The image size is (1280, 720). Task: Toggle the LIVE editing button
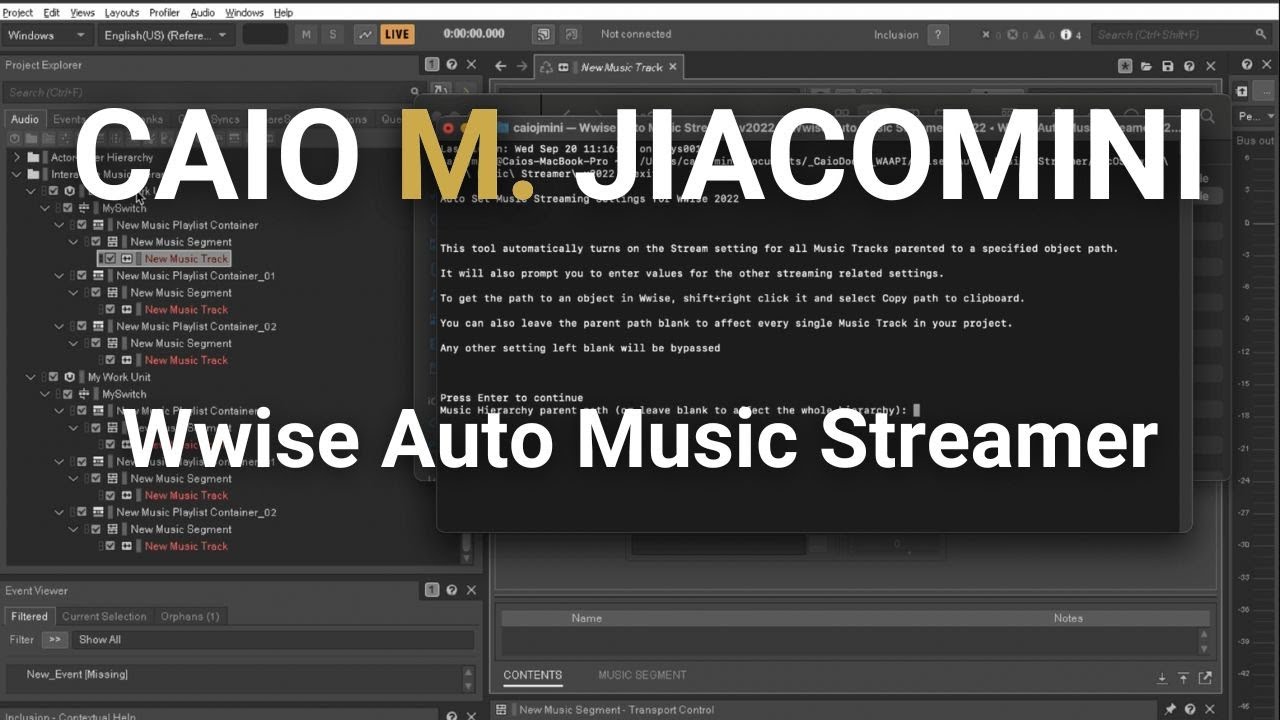[397, 34]
